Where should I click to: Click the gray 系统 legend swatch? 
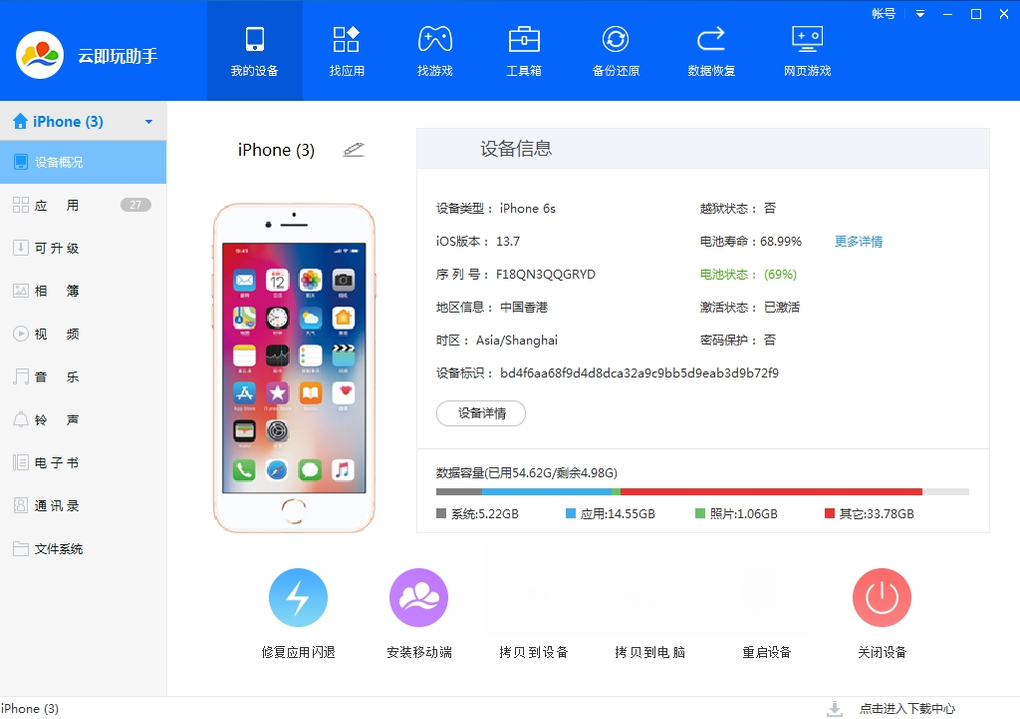coord(441,513)
